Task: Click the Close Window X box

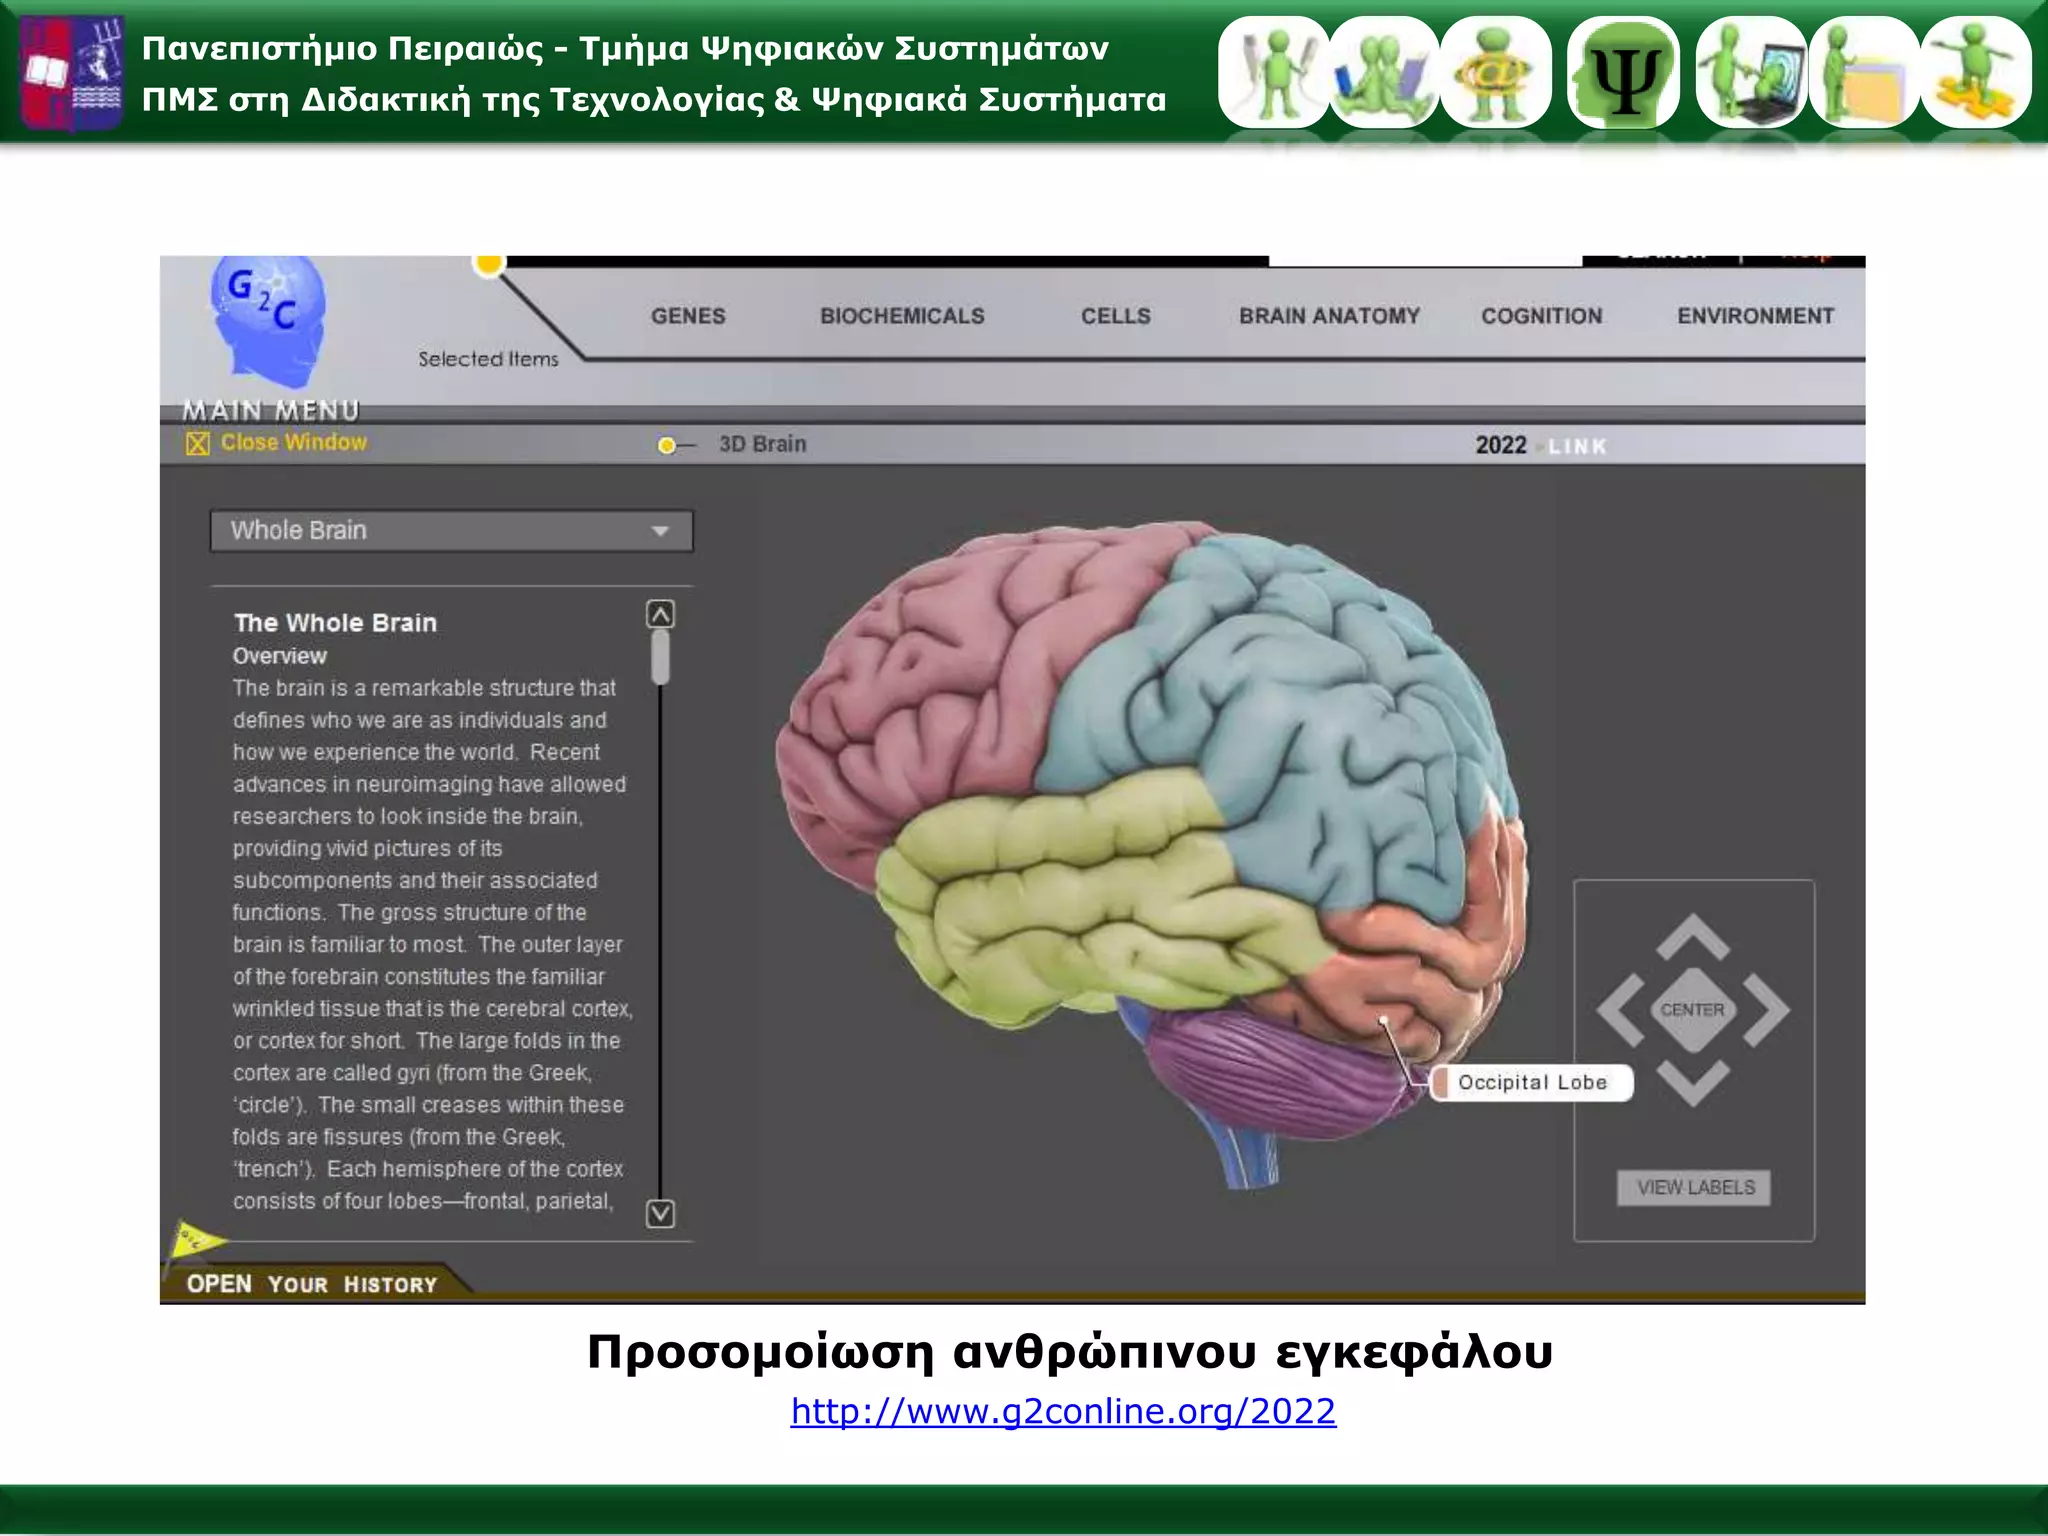Action: 198,443
